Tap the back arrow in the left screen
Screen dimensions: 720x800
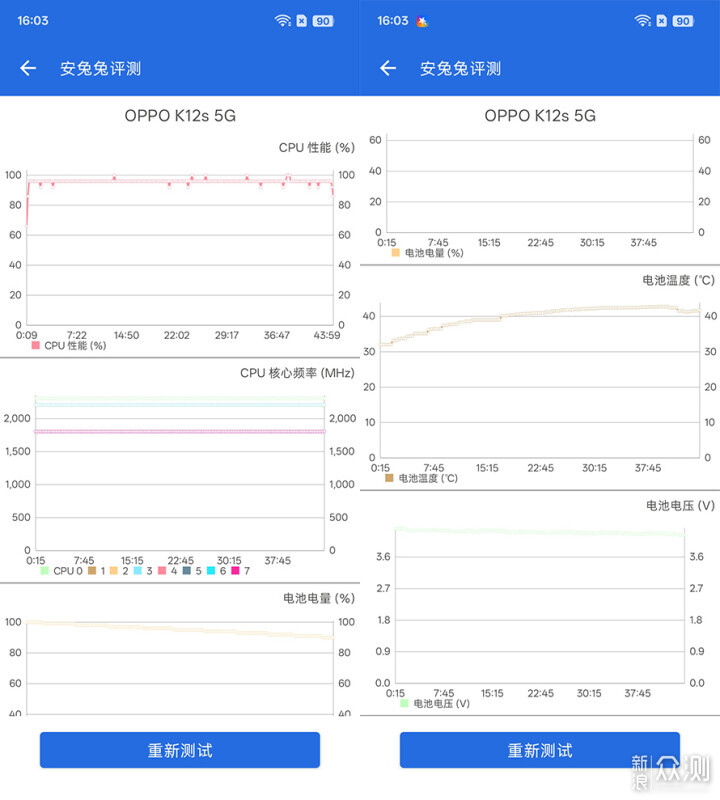point(28,68)
